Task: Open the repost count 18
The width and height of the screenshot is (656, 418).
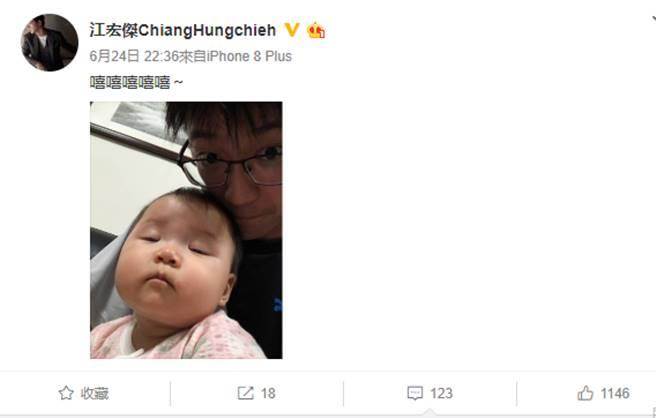Action: 268,393
